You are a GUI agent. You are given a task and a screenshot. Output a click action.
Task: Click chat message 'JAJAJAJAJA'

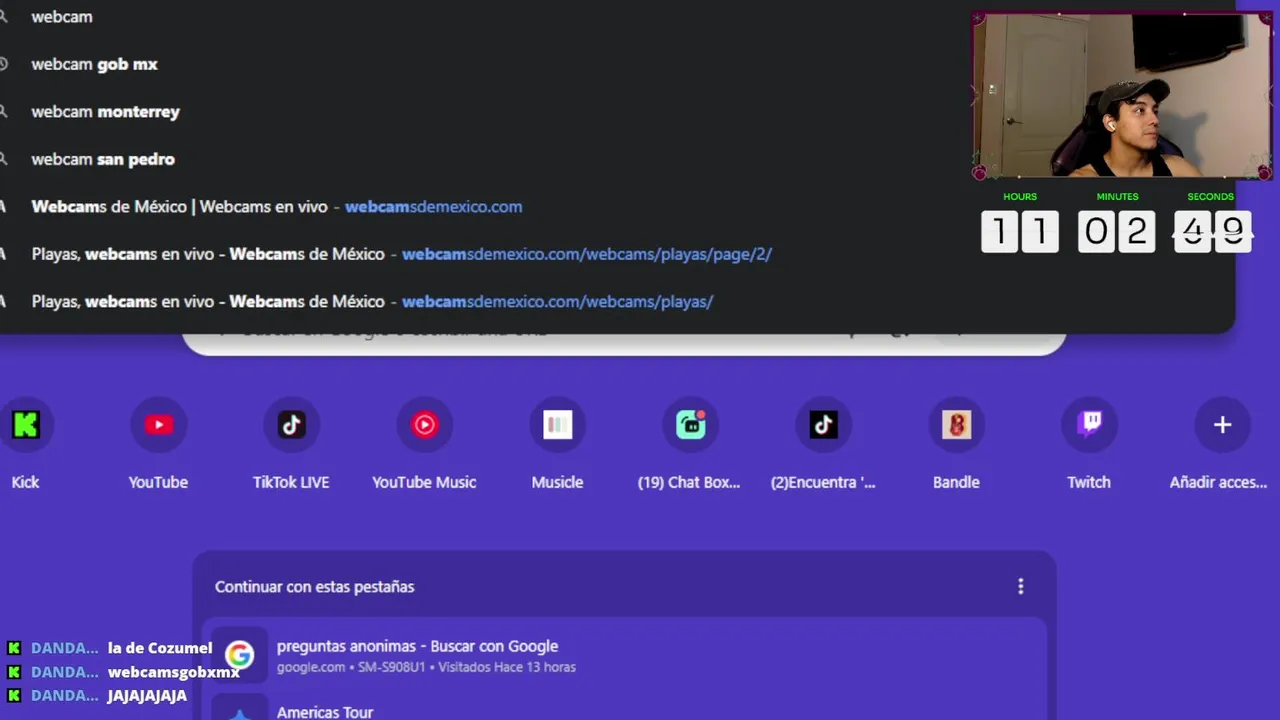coord(147,696)
